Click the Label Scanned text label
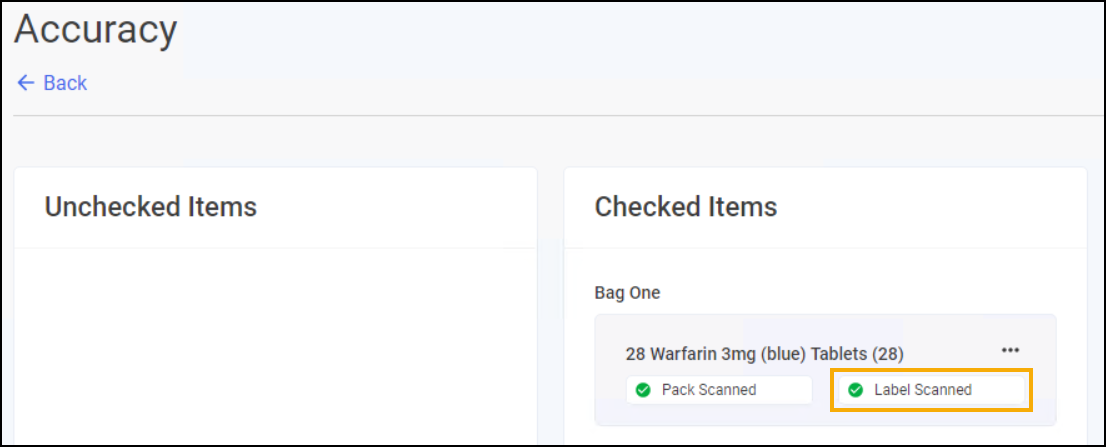Screen dimensions: 1106x447 [923, 390]
